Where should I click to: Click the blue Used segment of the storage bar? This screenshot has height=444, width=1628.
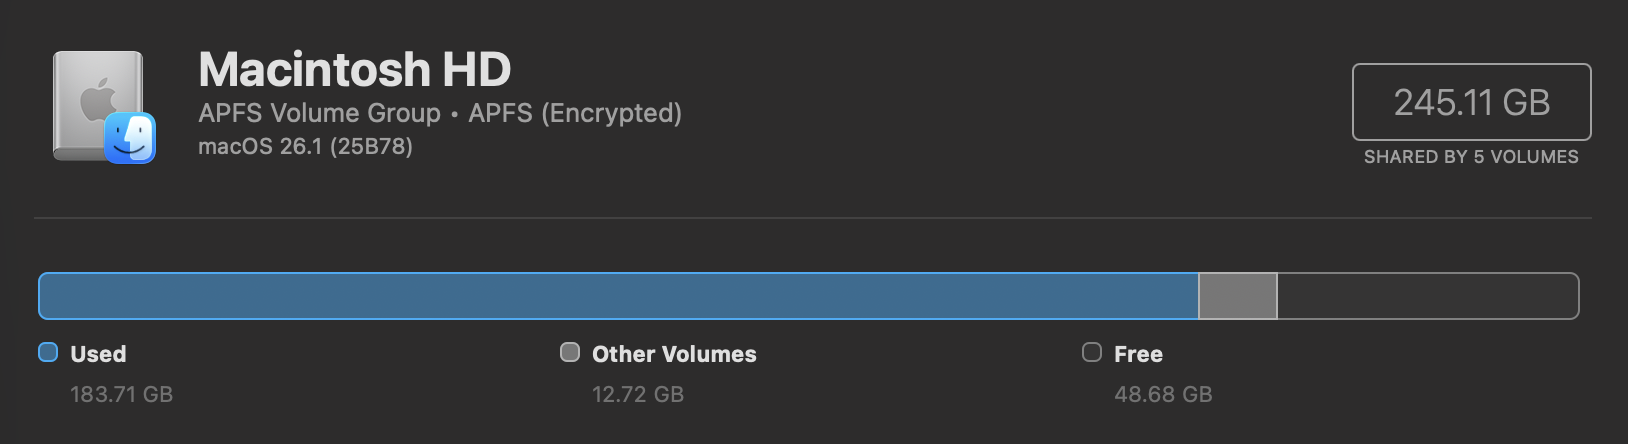(x=618, y=296)
